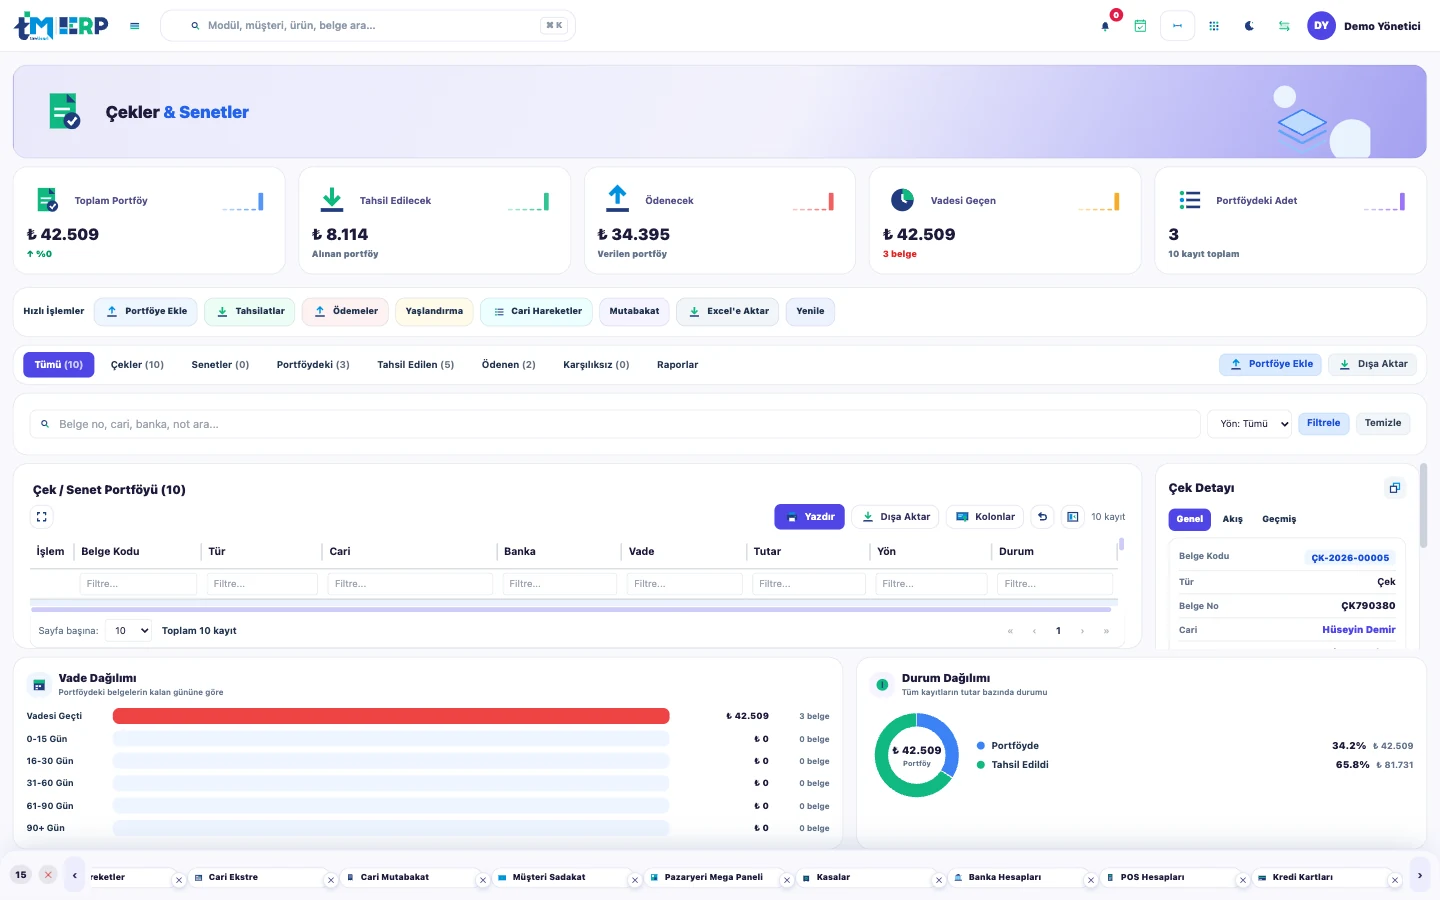Image resolution: width=1440 pixels, height=900 pixels.
Task: Click the Belge Kodu column filter field
Action: 138,584
